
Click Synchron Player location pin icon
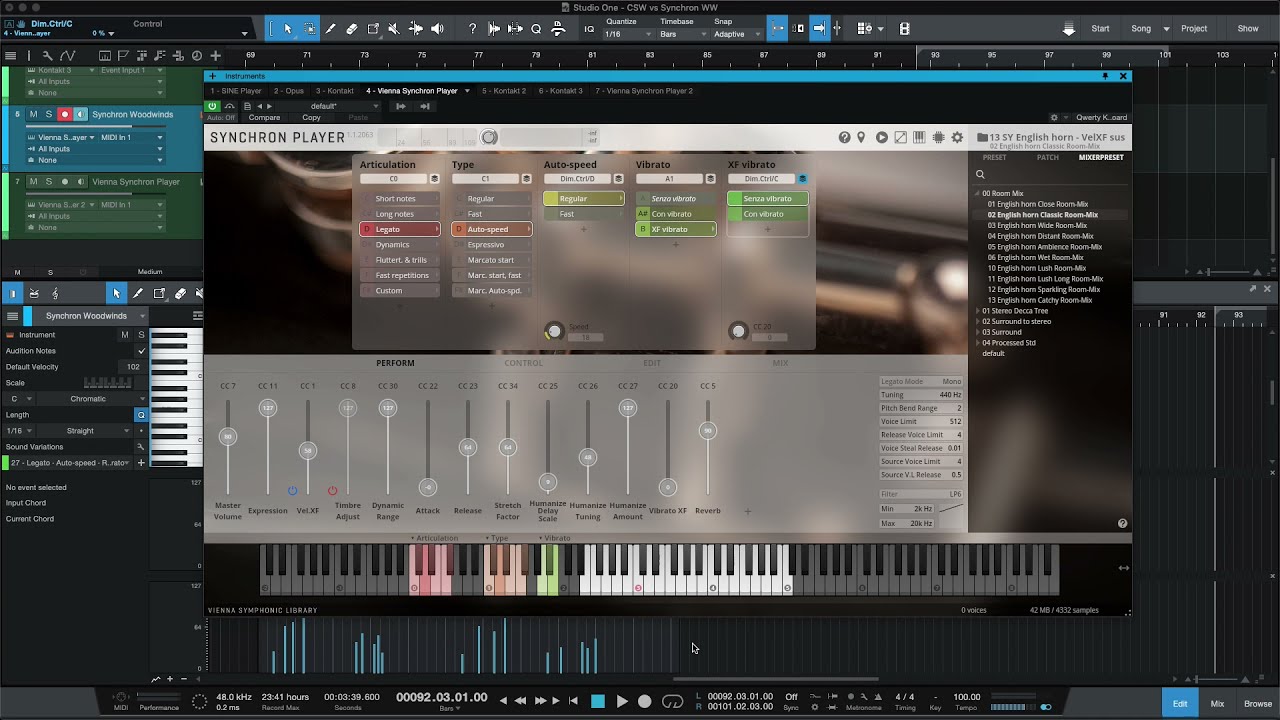[x=861, y=137]
